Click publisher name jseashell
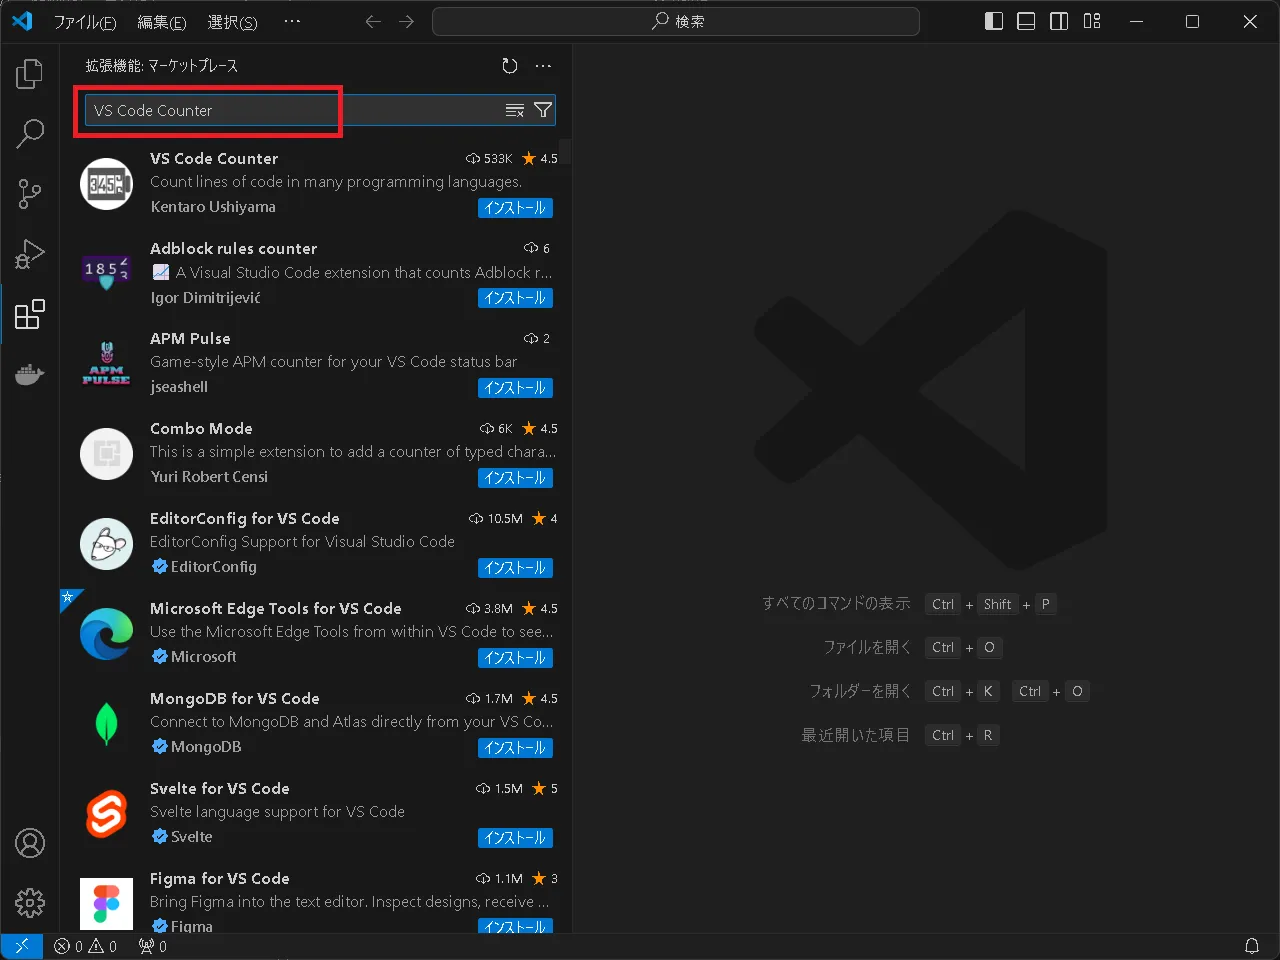 [179, 387]
